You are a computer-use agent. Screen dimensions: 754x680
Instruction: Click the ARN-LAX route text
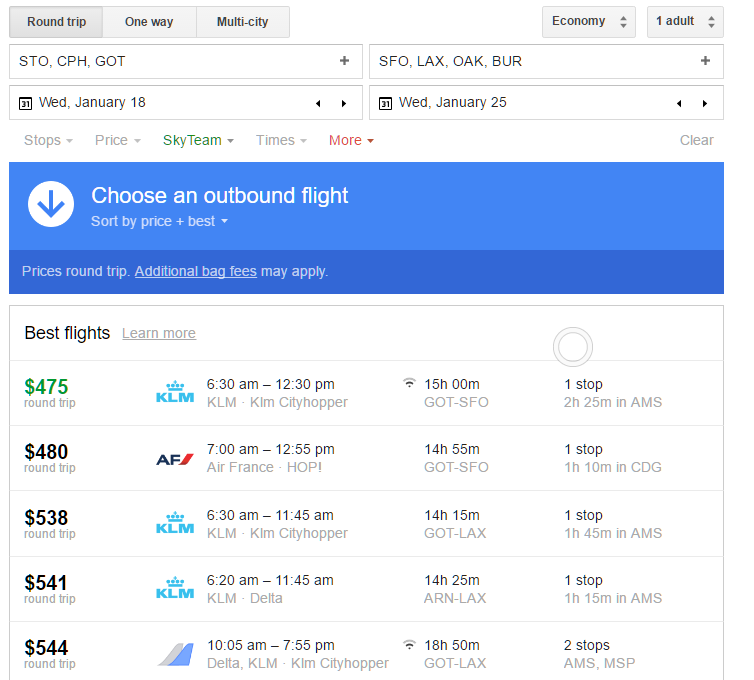point(455,598)
